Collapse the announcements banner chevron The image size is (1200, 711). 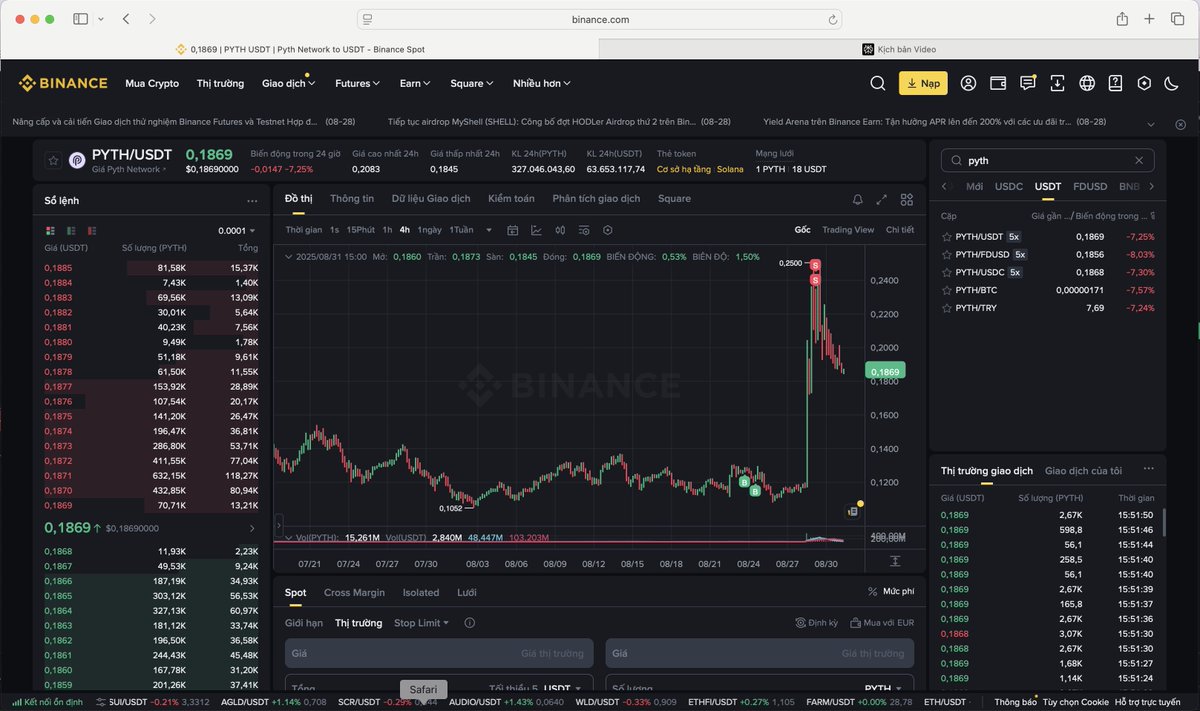1151,124
